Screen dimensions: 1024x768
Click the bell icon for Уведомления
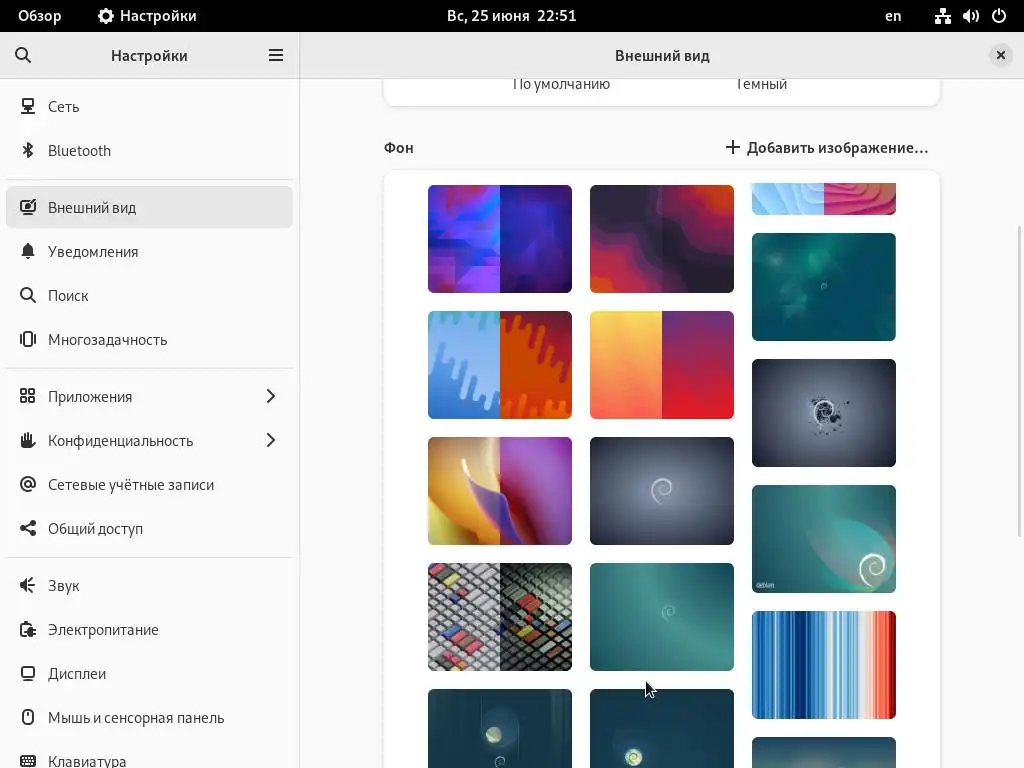coord(27,251)
